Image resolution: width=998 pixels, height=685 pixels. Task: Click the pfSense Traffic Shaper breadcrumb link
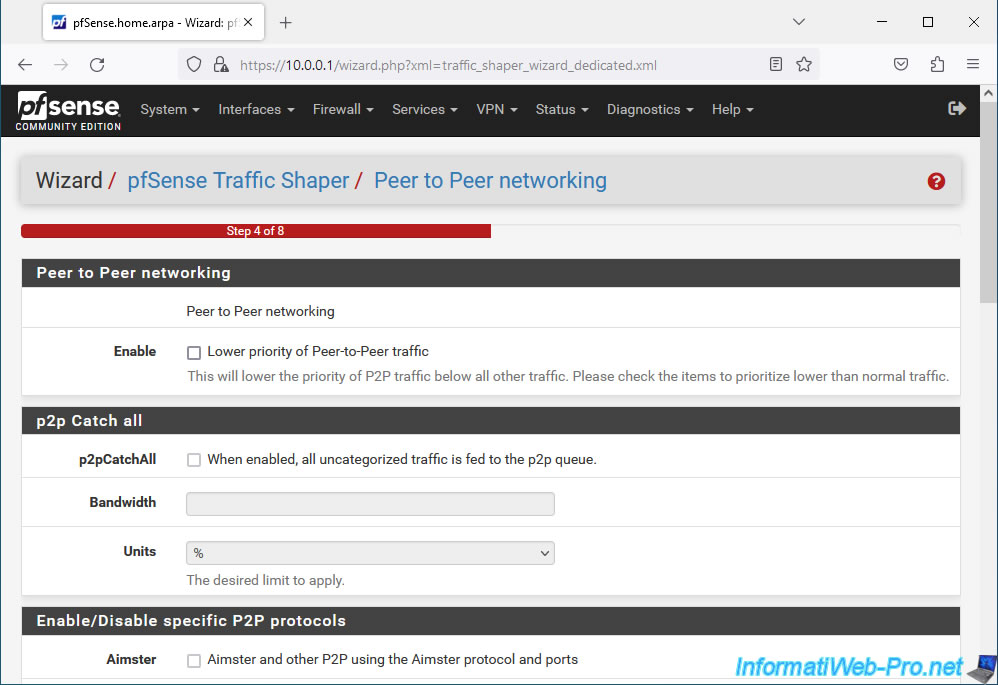[238, 181]
